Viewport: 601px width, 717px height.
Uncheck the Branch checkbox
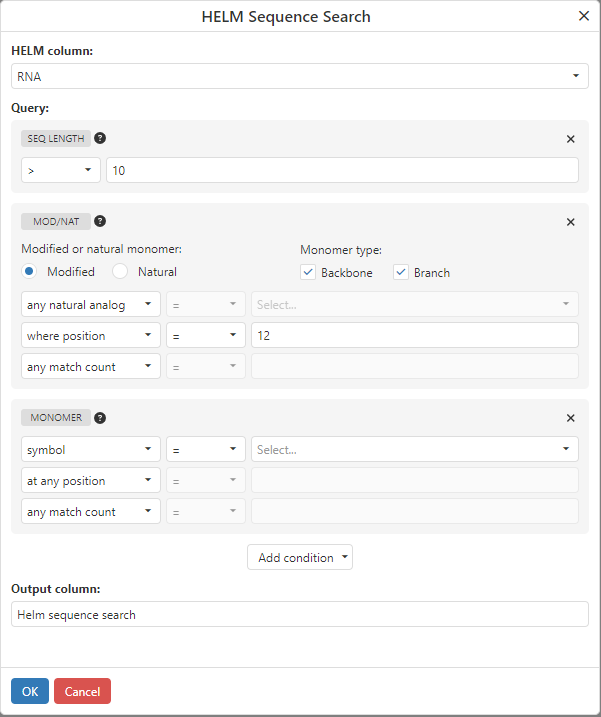[x=401, y=272]
